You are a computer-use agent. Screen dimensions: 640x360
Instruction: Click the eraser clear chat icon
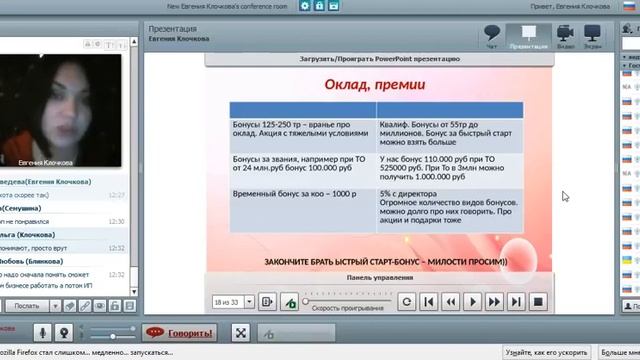(x=70, y=306)
